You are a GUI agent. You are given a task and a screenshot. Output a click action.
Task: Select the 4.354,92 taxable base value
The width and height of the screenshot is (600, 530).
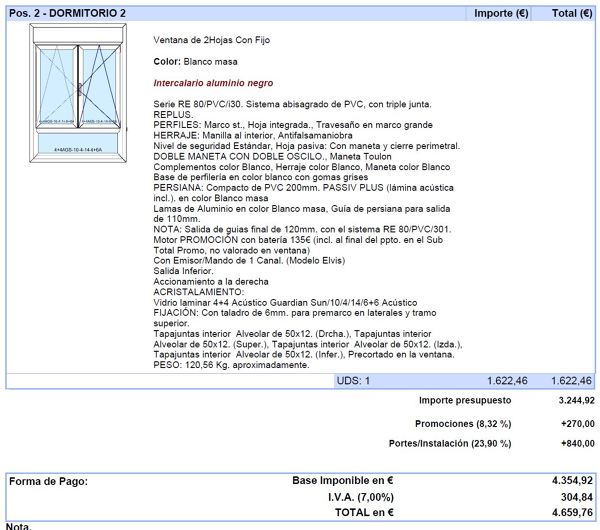point(572,481)
